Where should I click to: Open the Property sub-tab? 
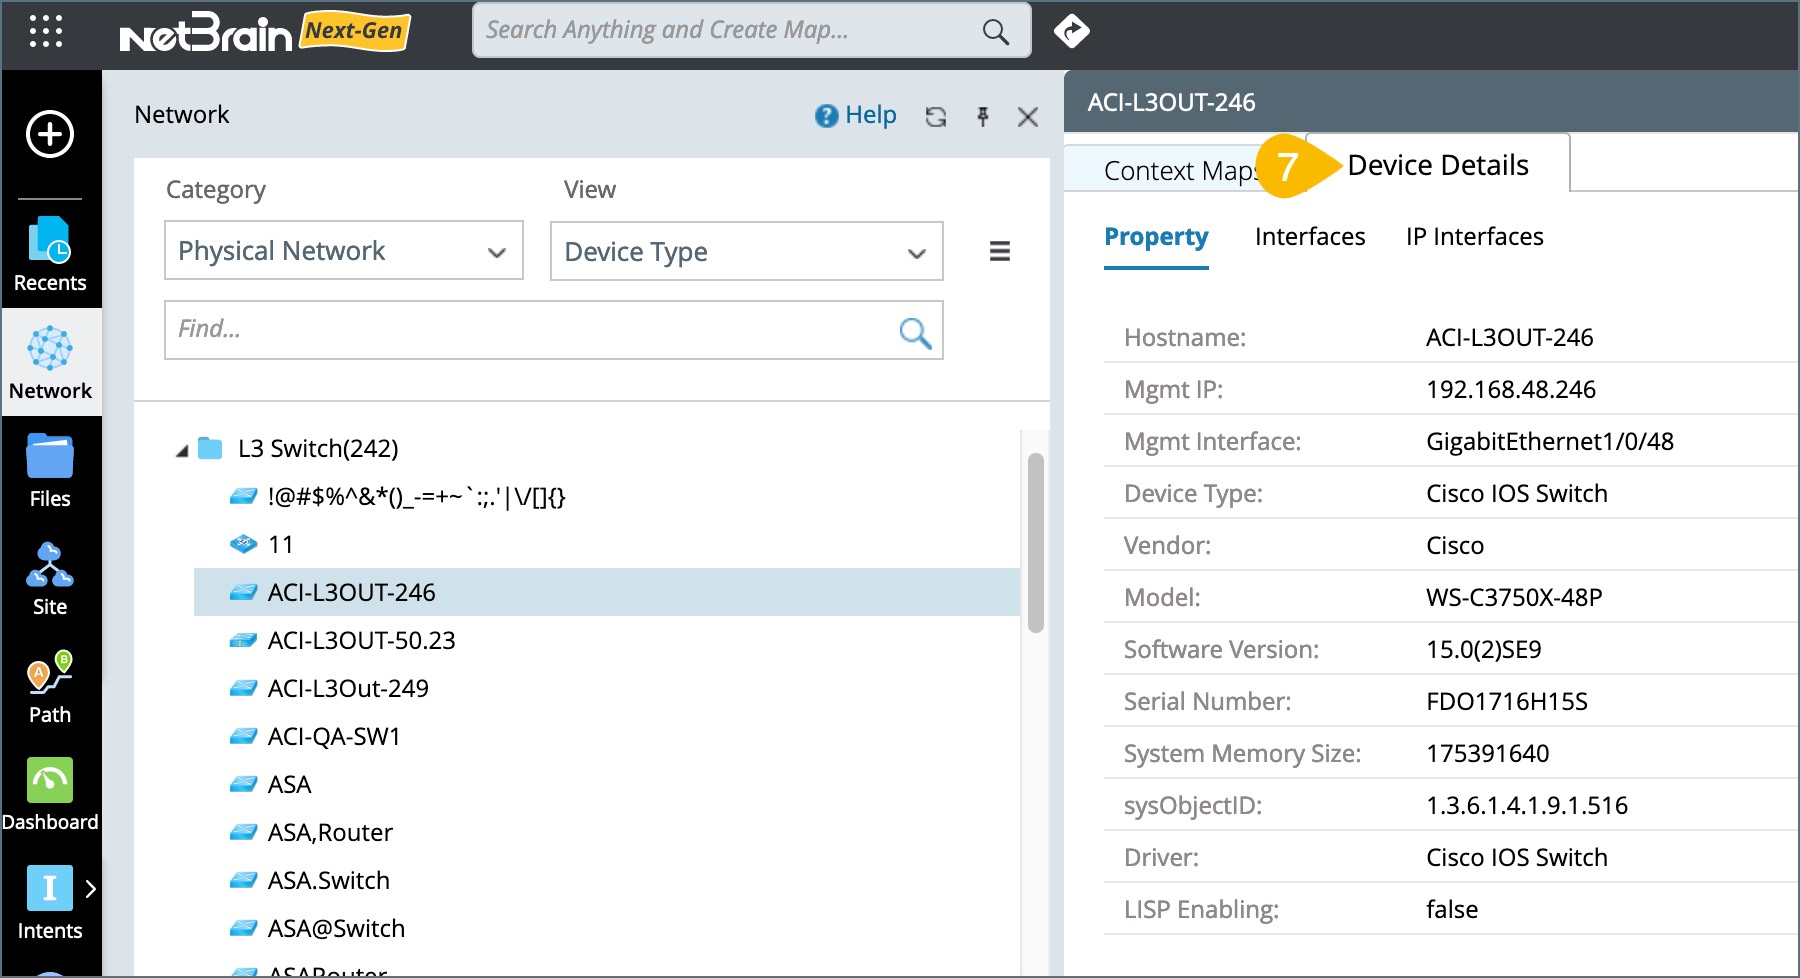[1156, 237]
